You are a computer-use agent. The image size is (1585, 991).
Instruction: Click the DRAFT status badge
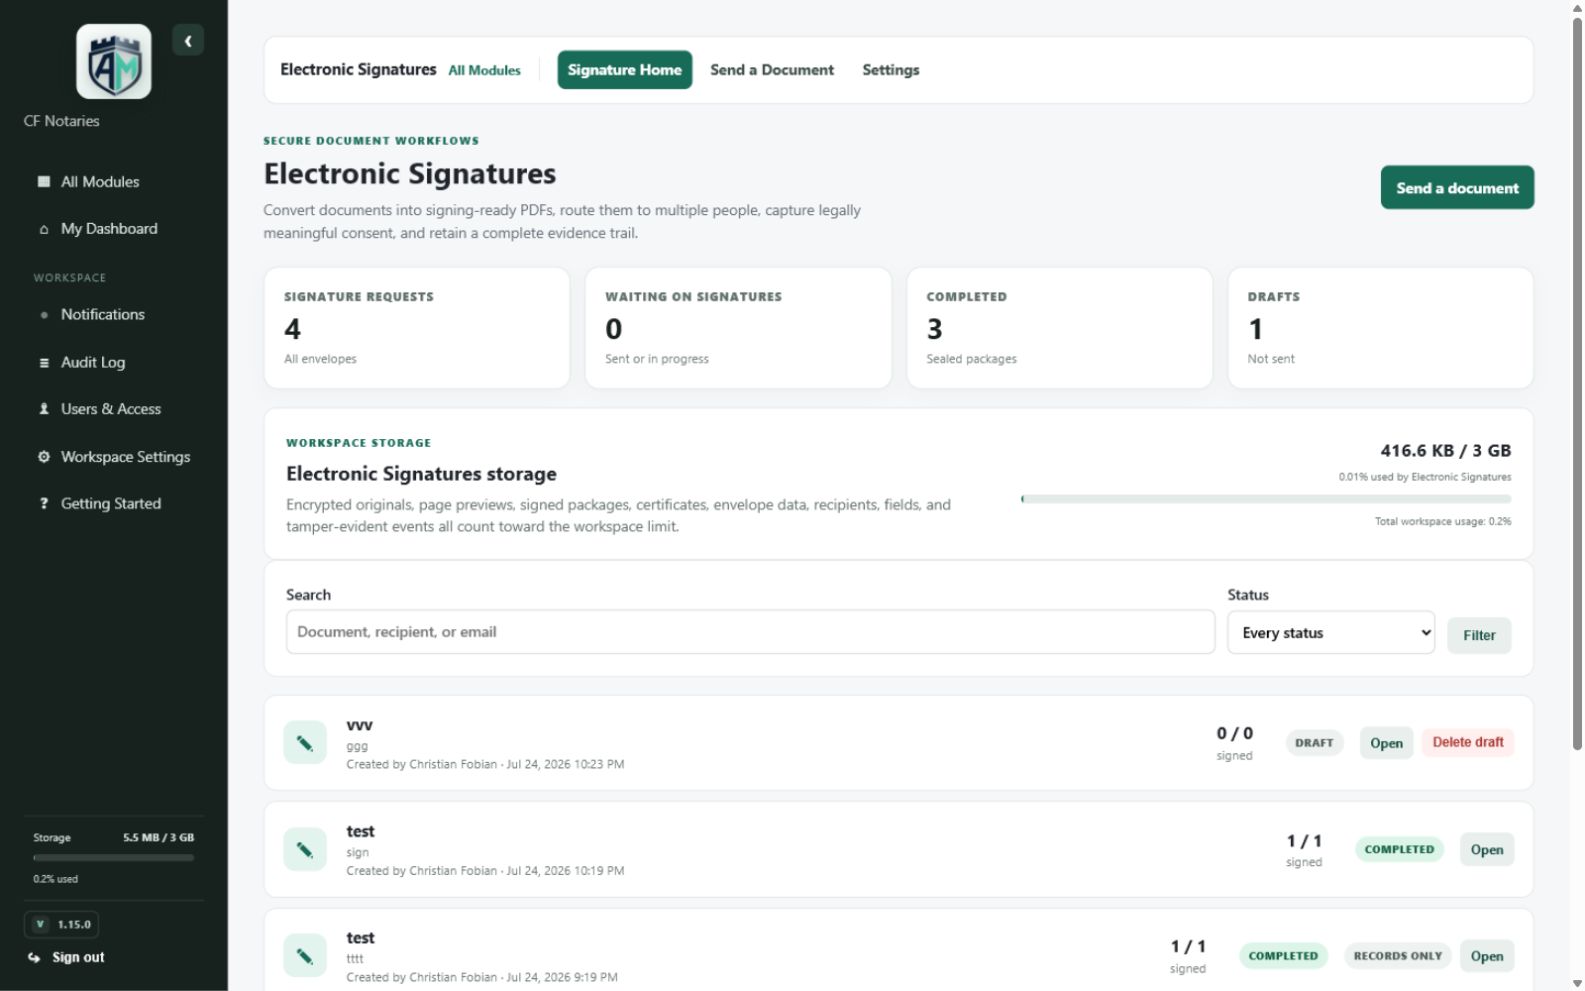click(1314, 743)
